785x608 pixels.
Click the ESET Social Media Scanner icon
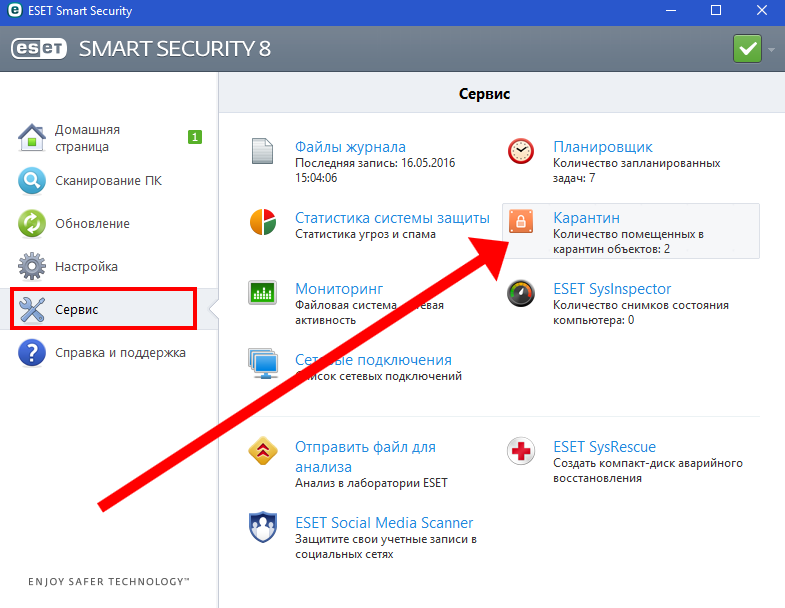(262, 528)
